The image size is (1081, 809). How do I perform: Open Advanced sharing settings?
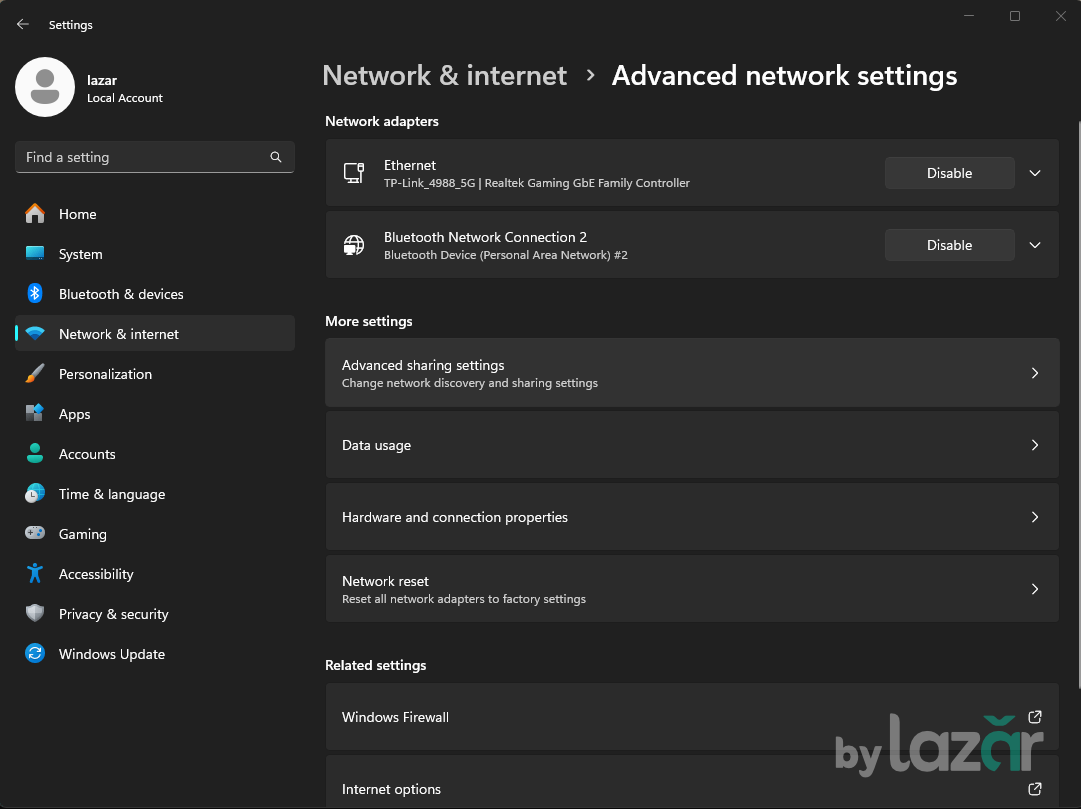tap(691, 373)
